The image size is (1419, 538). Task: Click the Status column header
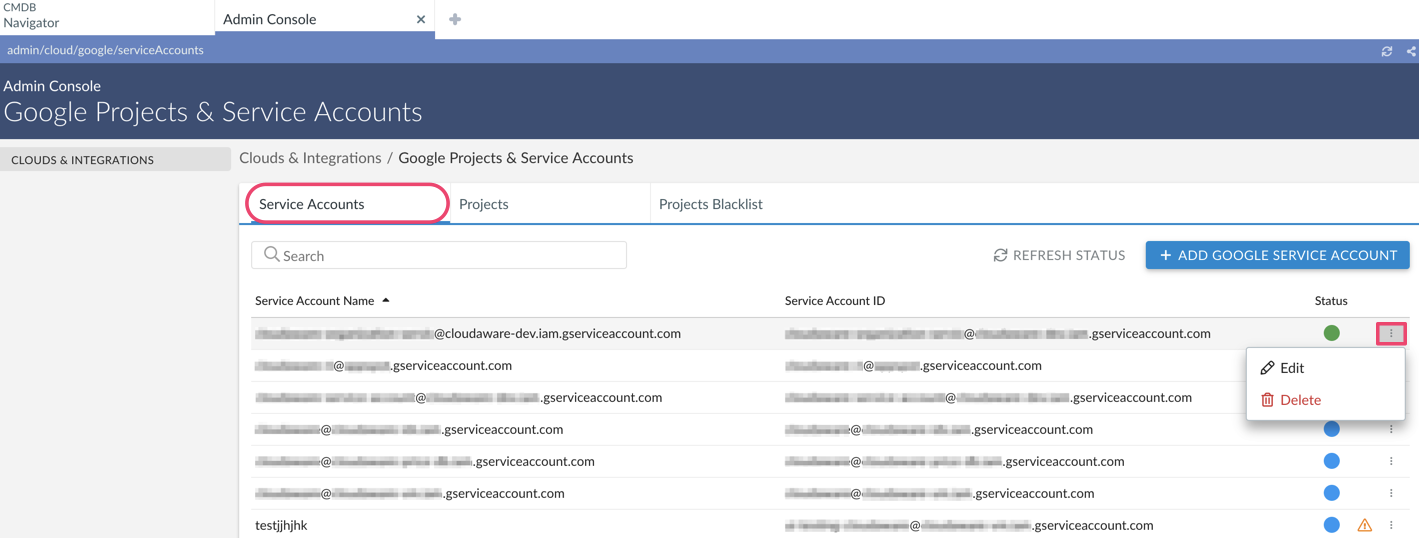[1331, 300]
